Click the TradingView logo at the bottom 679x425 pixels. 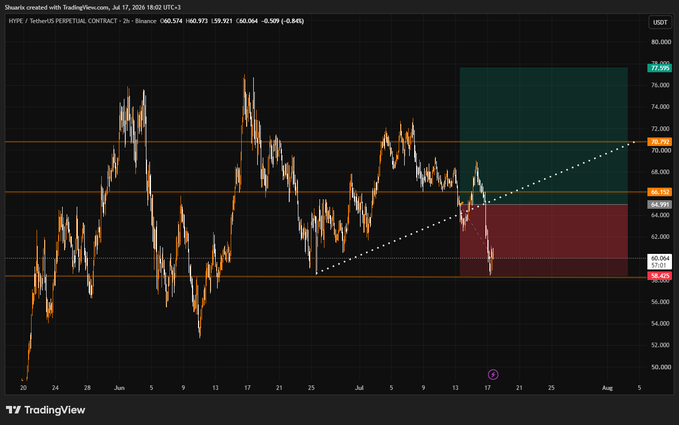45,410
